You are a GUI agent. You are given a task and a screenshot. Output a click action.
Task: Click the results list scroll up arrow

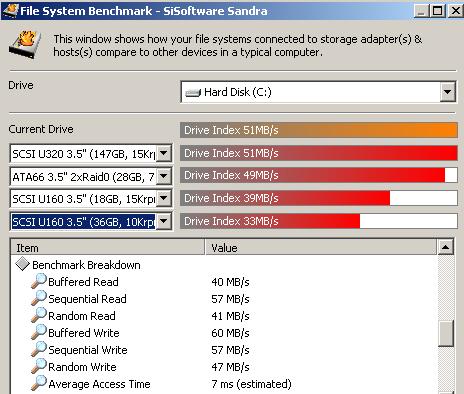446,247
